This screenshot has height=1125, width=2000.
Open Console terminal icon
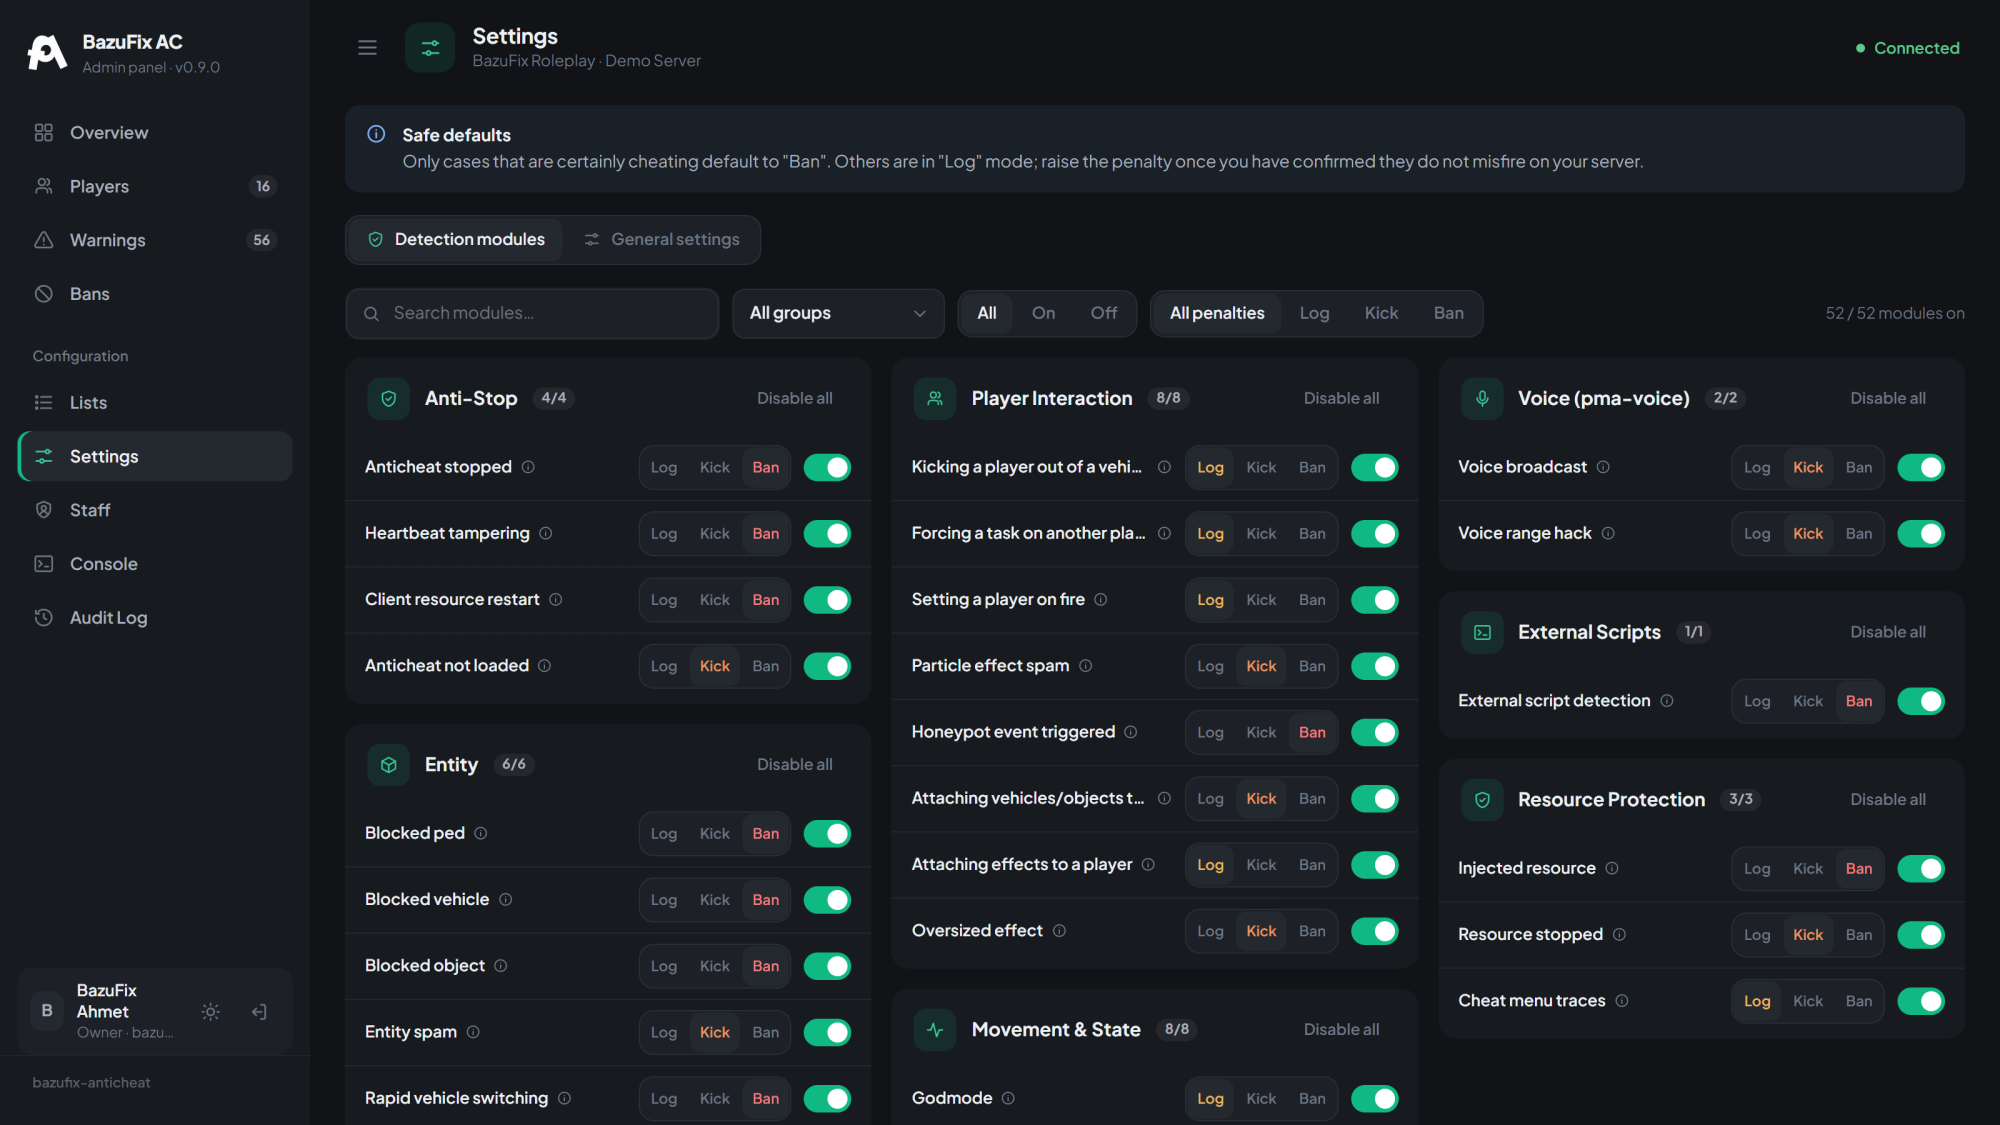(x=43, y=564)
